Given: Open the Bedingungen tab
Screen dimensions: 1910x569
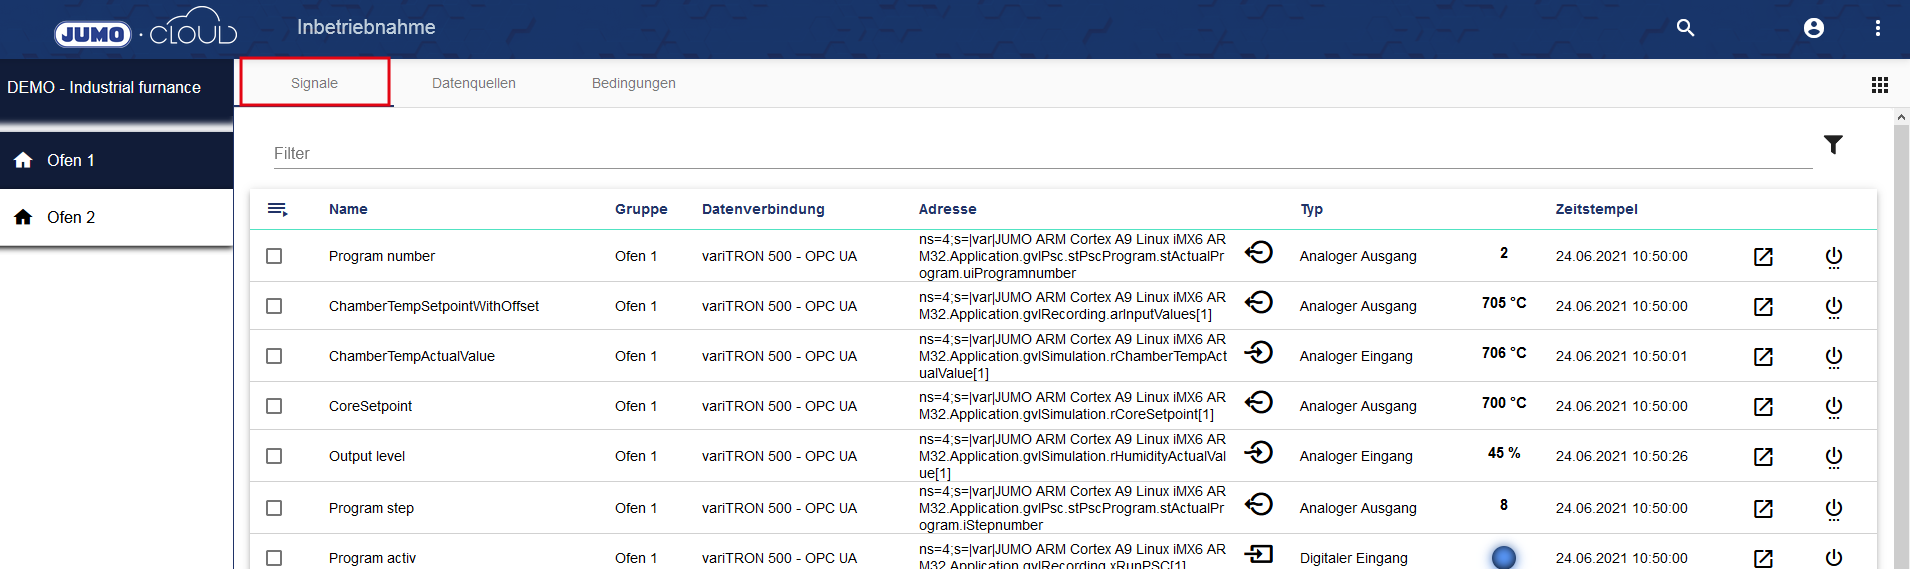Looking at the screenshot, I should tap(633, 83).
